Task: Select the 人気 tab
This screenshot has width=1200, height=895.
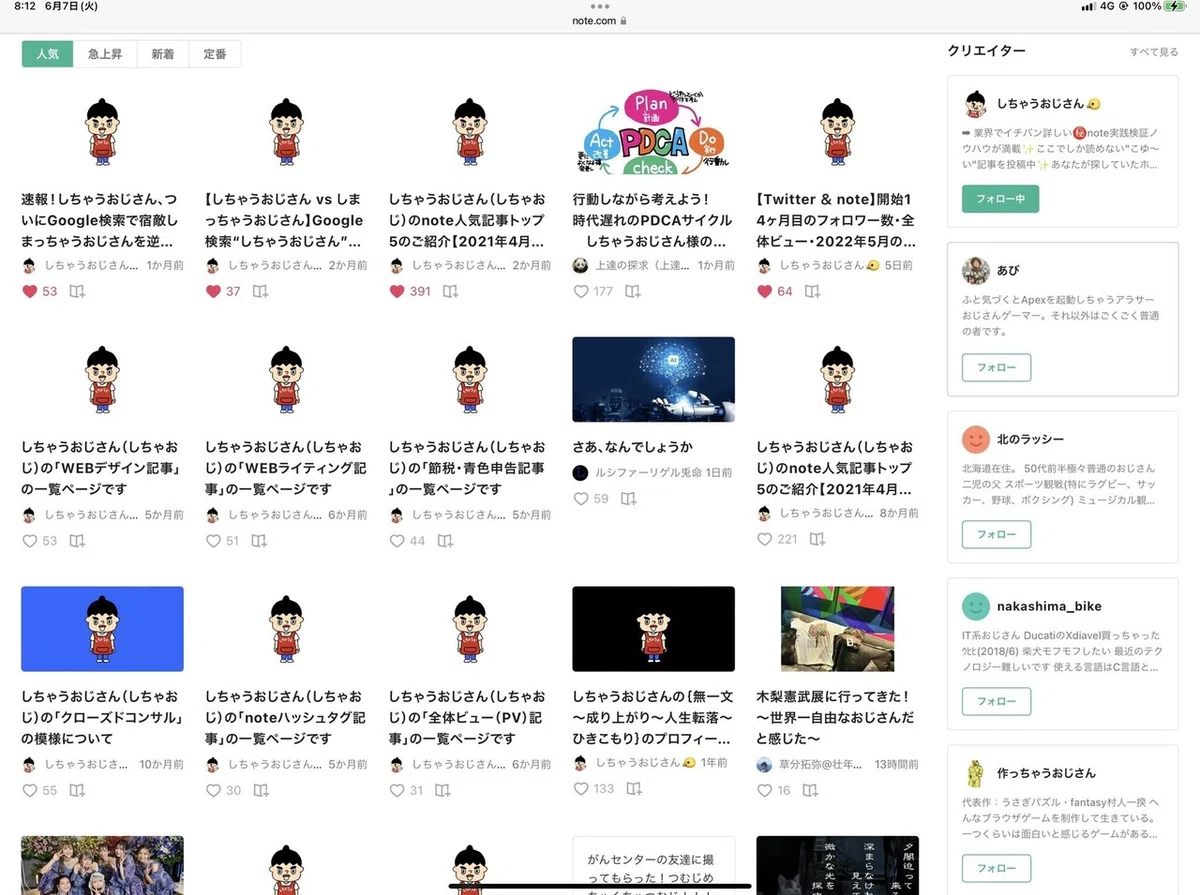Action: tap(47, 54)
